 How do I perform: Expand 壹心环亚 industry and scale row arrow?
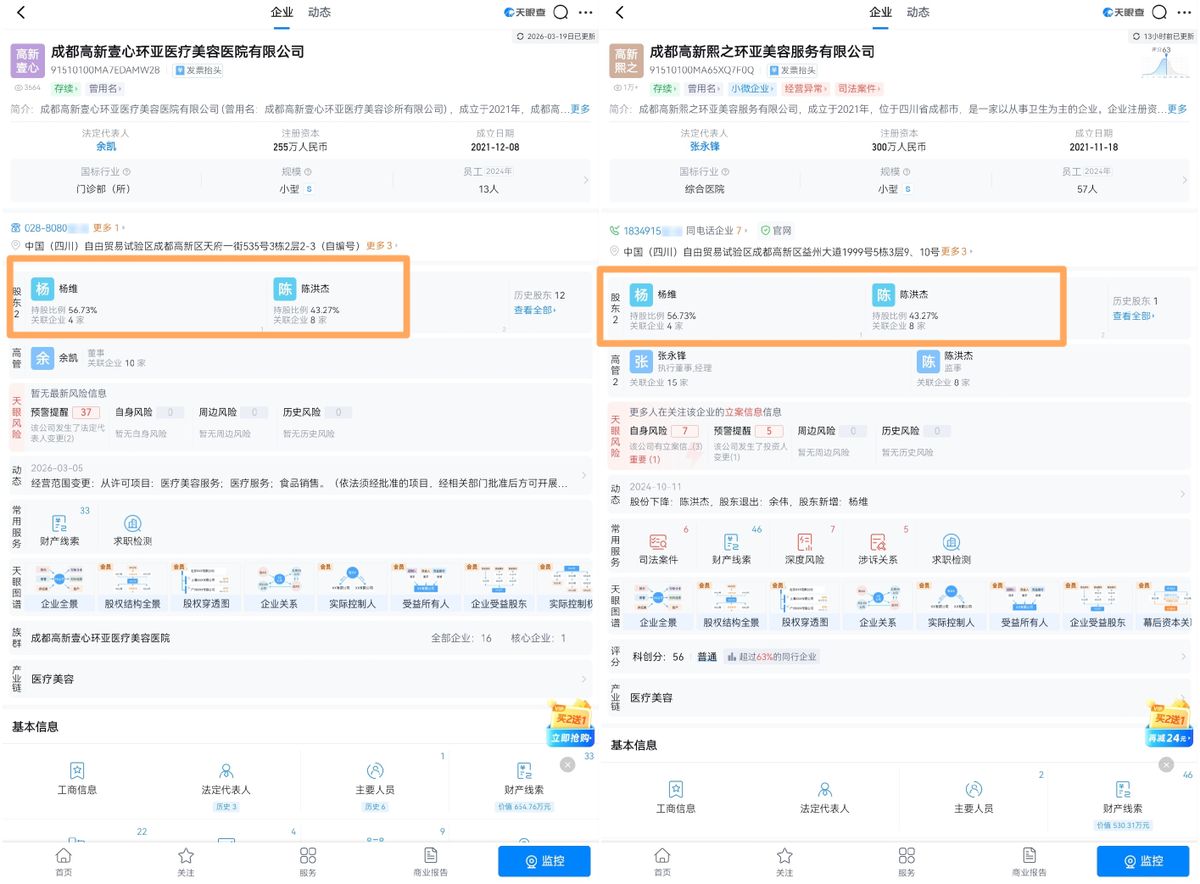585,180
